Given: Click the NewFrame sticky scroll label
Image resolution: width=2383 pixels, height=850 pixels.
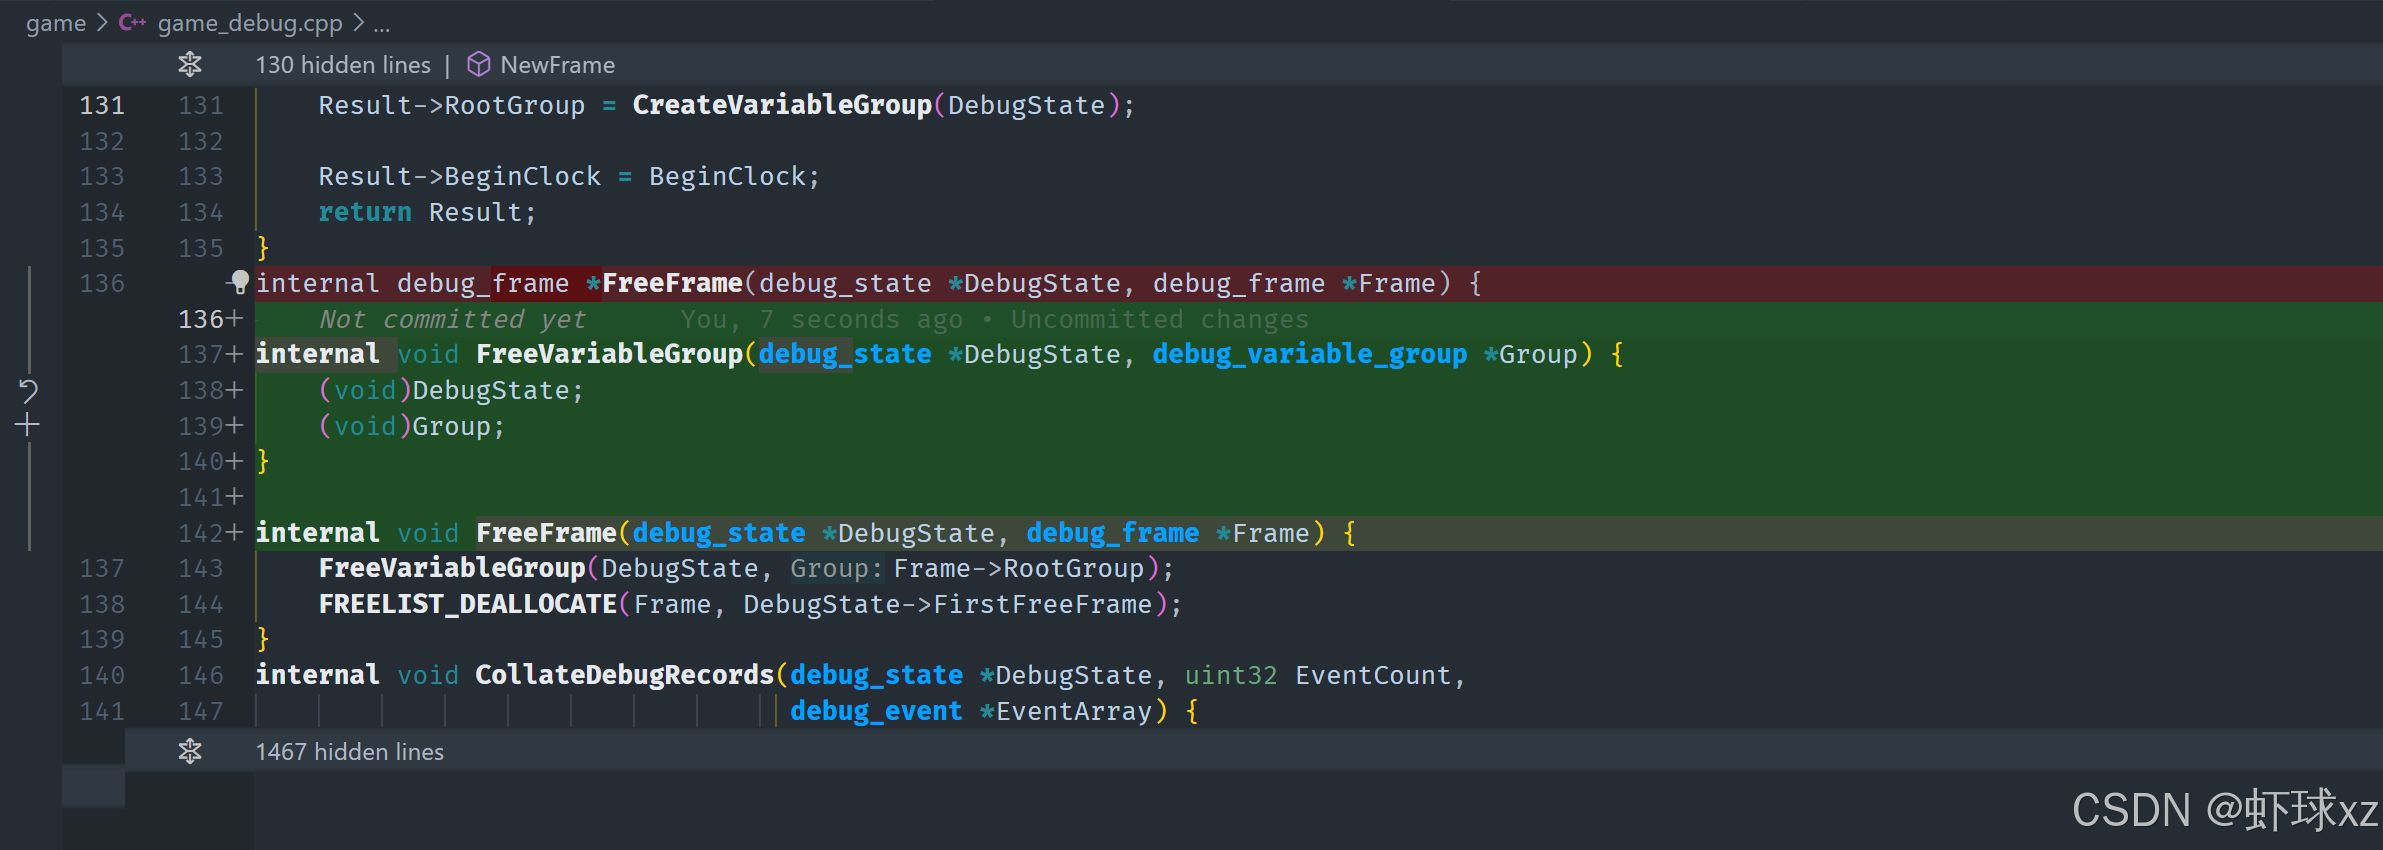Looking at the screenshot, I should 557,65.
